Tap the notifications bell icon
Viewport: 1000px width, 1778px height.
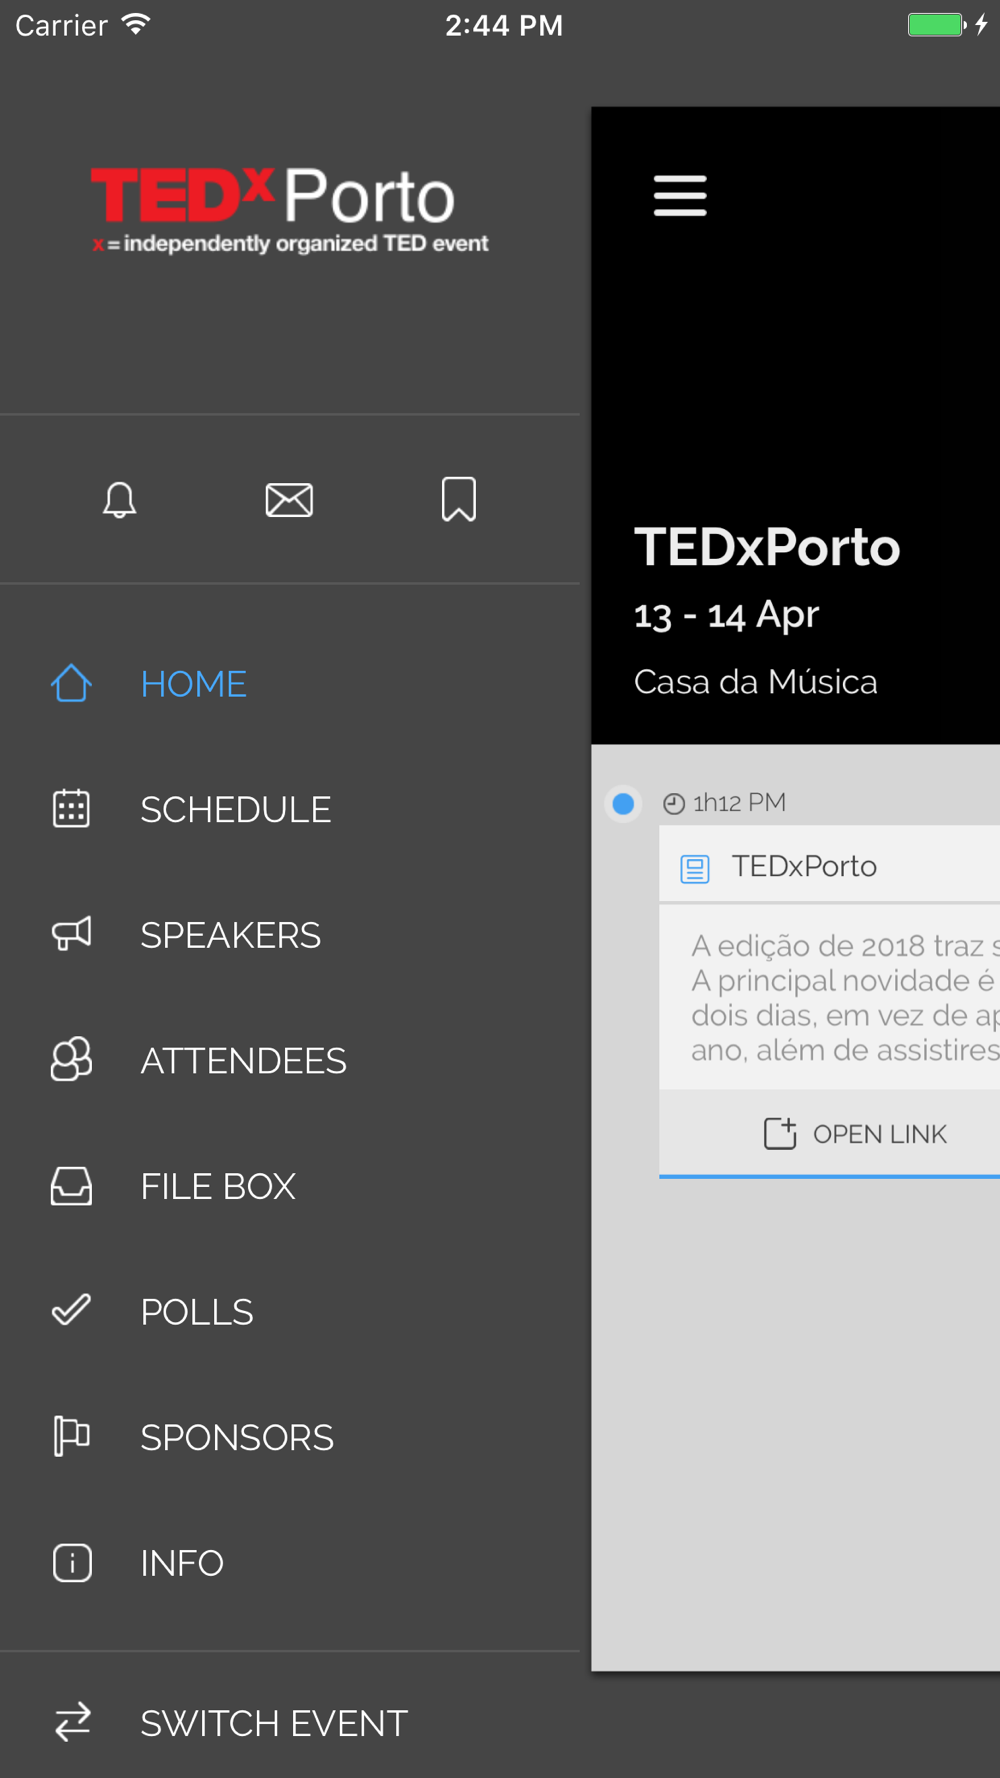(119, 499)
